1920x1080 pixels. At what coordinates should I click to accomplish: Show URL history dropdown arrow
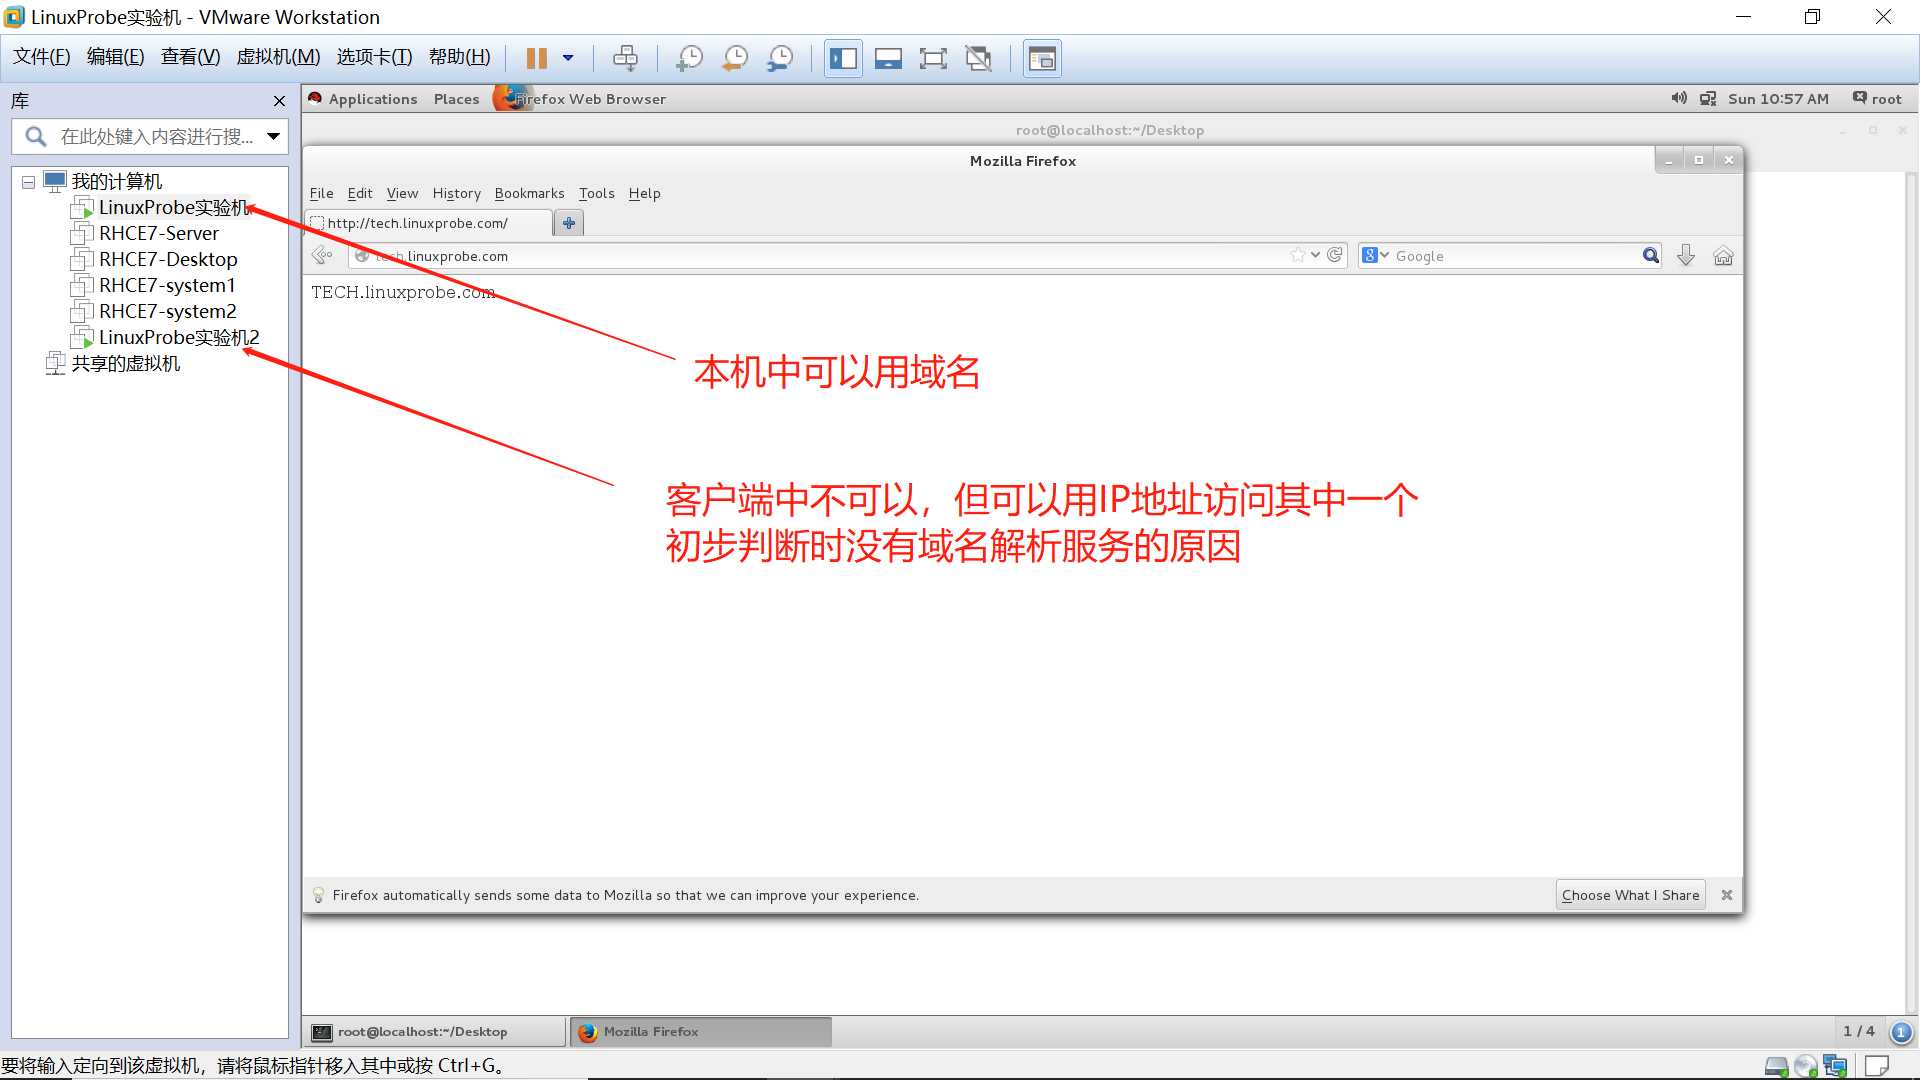click(1315, 256)
